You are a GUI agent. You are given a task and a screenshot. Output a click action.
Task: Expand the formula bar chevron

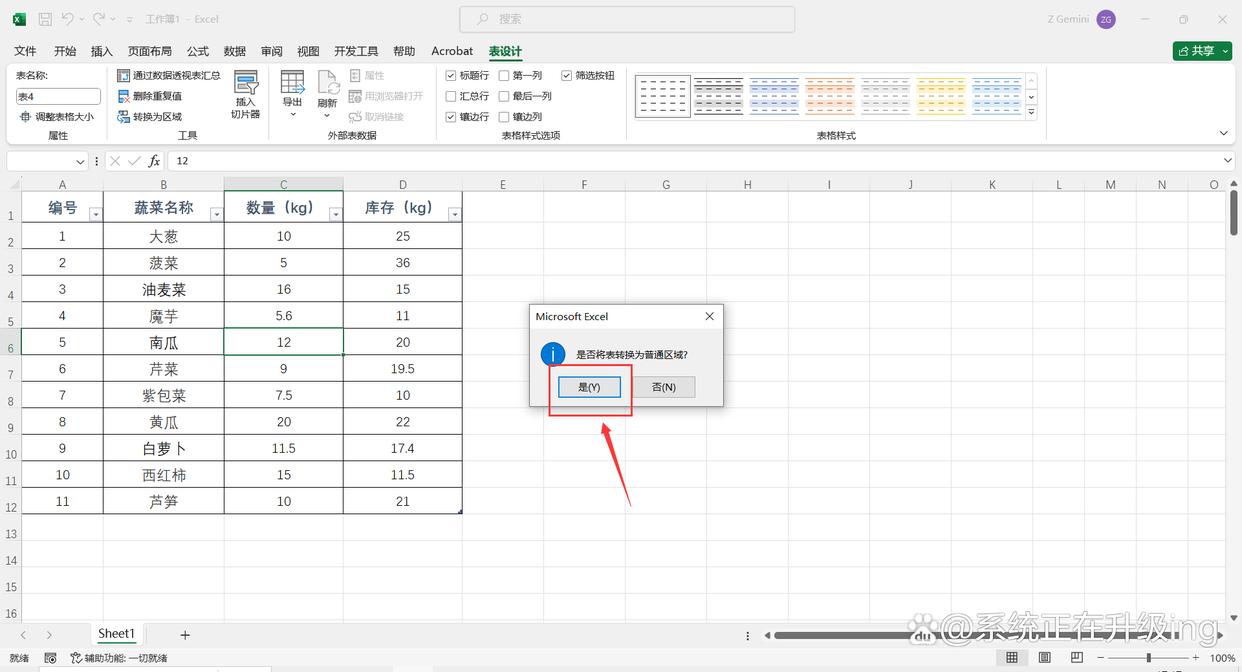click(1229, 161)
